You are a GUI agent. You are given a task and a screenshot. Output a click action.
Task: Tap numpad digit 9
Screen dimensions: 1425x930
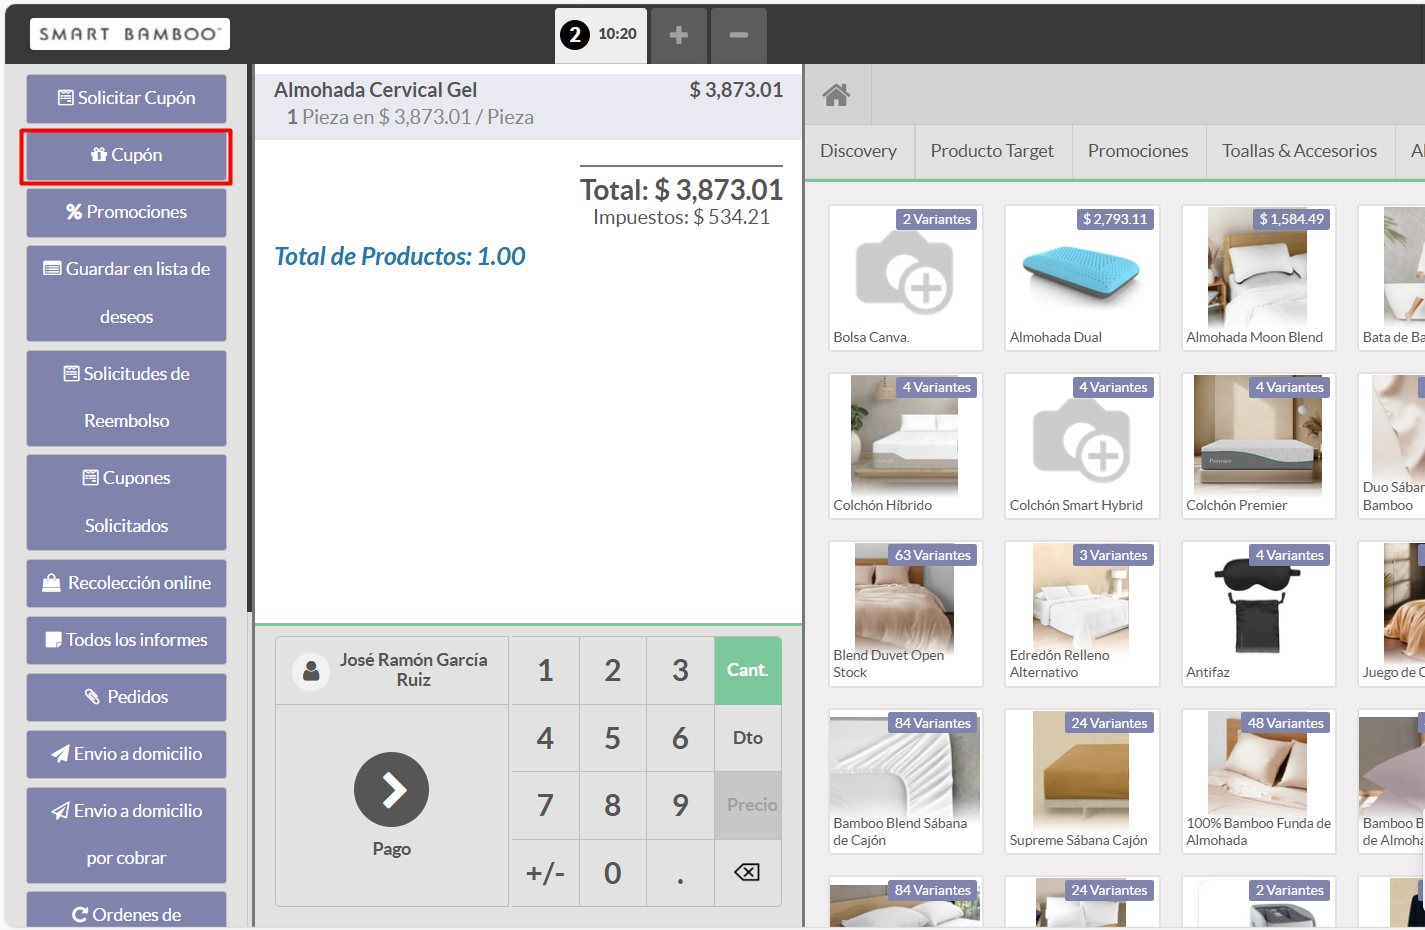click(680, 805)
